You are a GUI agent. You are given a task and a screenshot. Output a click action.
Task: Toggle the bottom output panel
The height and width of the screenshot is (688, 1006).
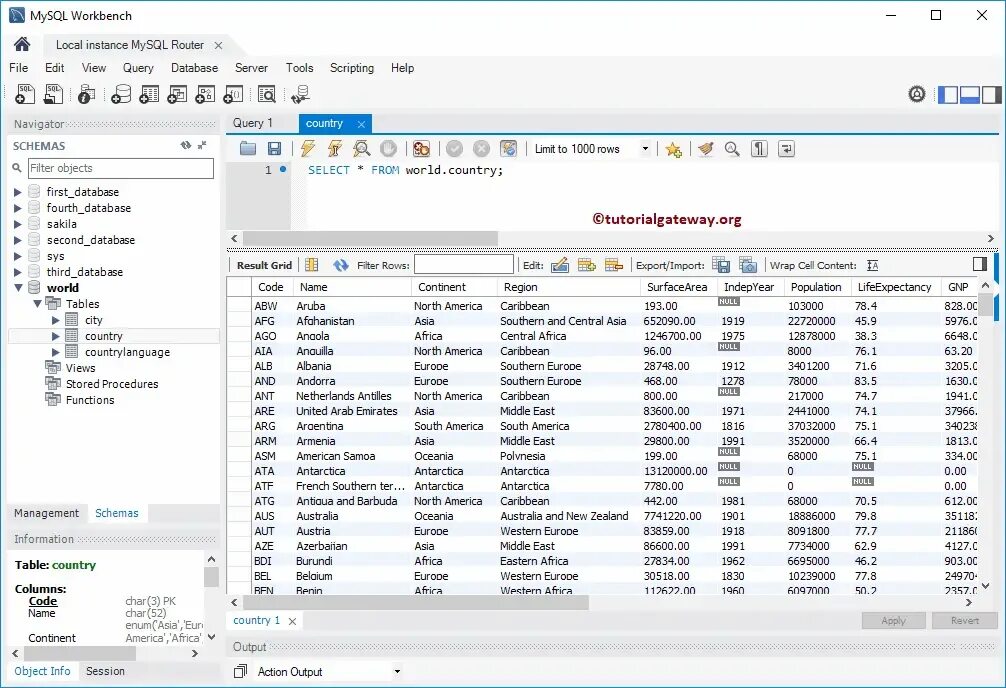969,94
